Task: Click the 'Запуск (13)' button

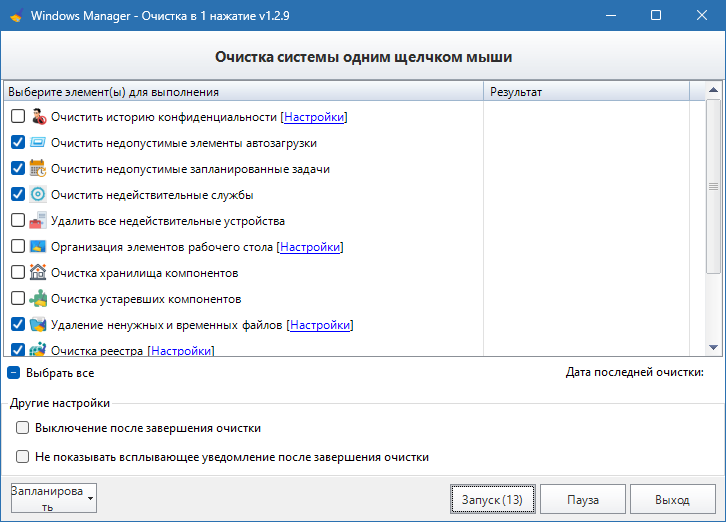Action: [493, 499]
